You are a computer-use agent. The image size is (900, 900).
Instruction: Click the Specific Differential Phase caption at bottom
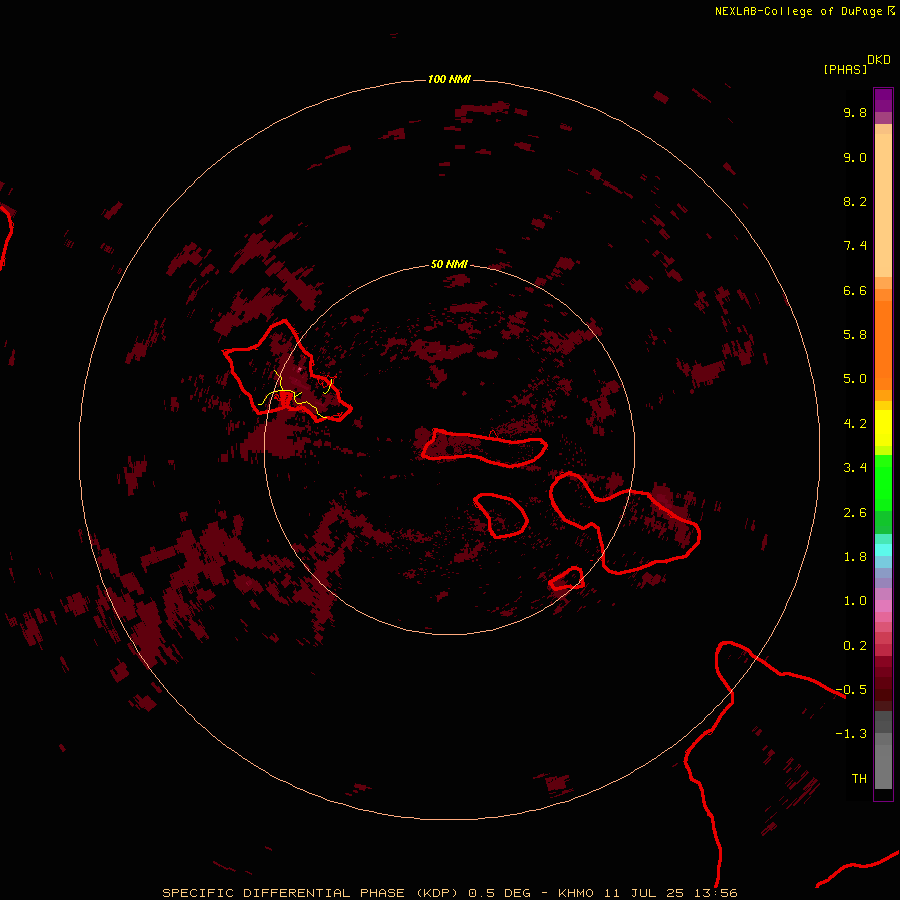point(449,893)
